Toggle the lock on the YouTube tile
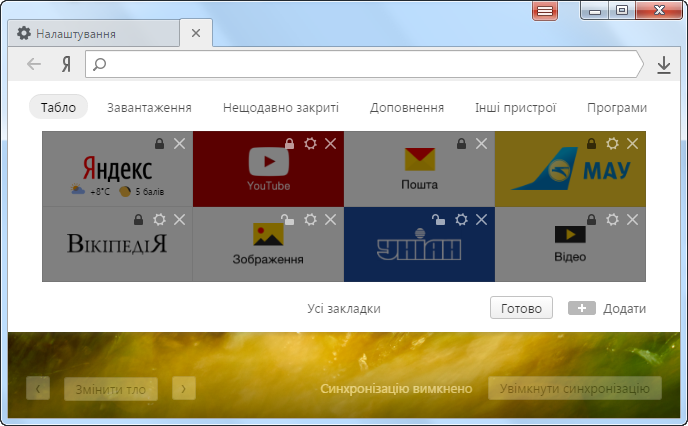The image size is (688, 426). click(289, 143)
